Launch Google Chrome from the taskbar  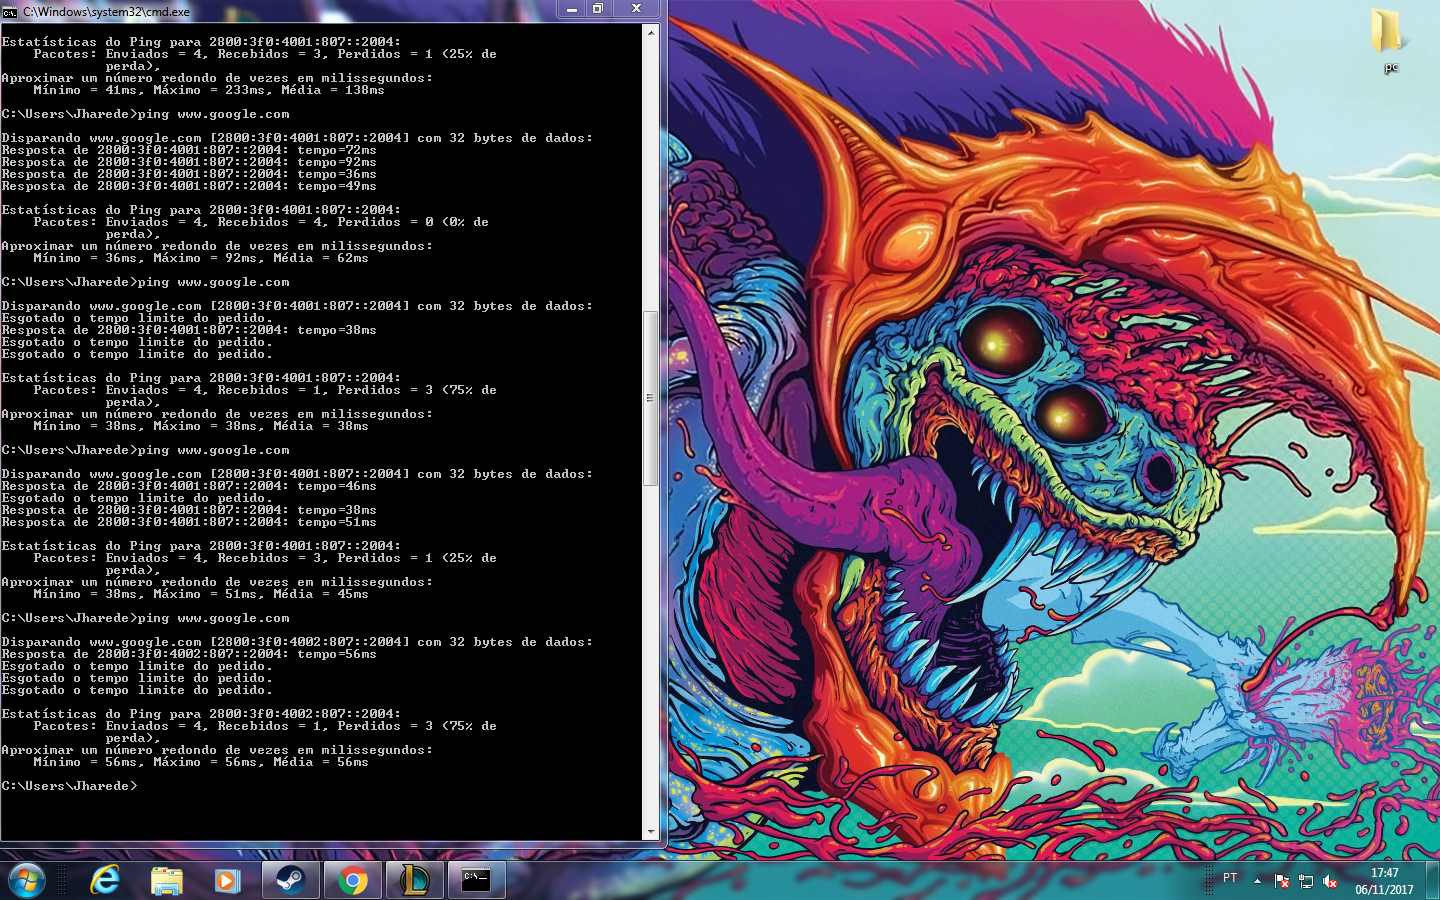[x=352, y=880]
